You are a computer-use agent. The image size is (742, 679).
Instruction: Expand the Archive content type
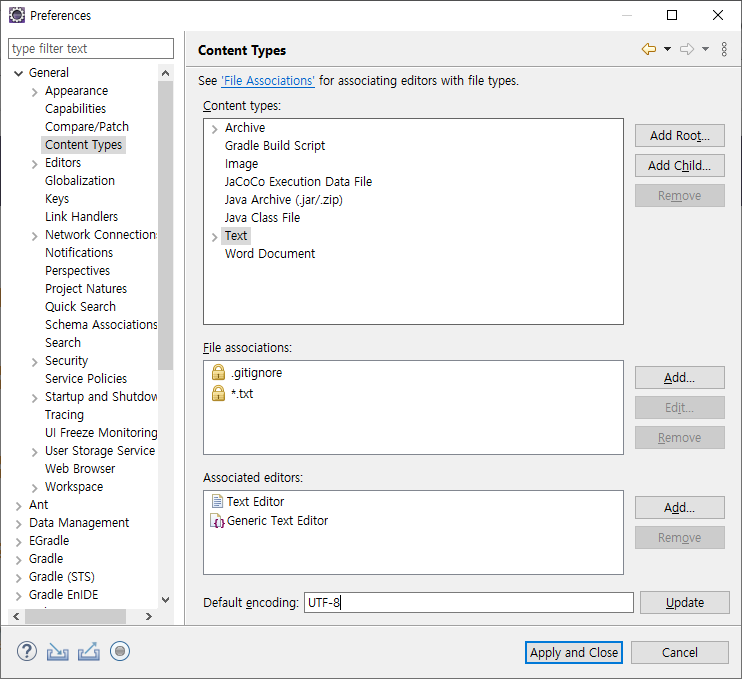[x=214, y=129]
